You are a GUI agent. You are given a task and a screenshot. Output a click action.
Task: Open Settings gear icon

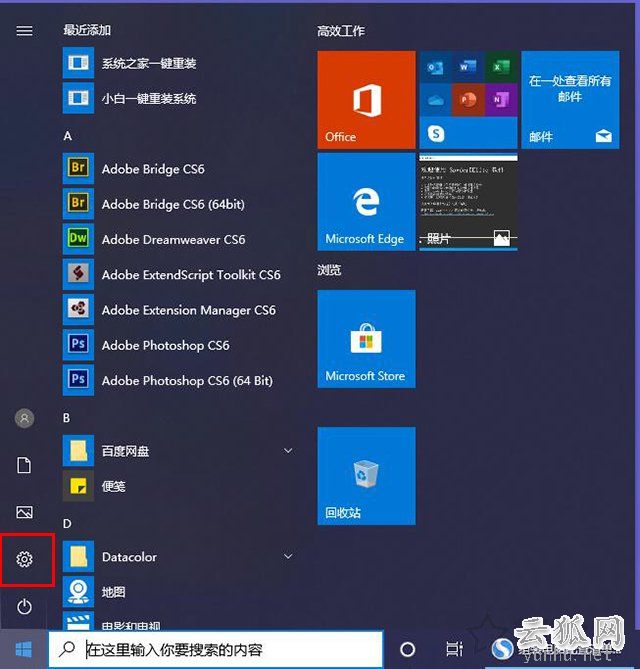tap(24, 559)
